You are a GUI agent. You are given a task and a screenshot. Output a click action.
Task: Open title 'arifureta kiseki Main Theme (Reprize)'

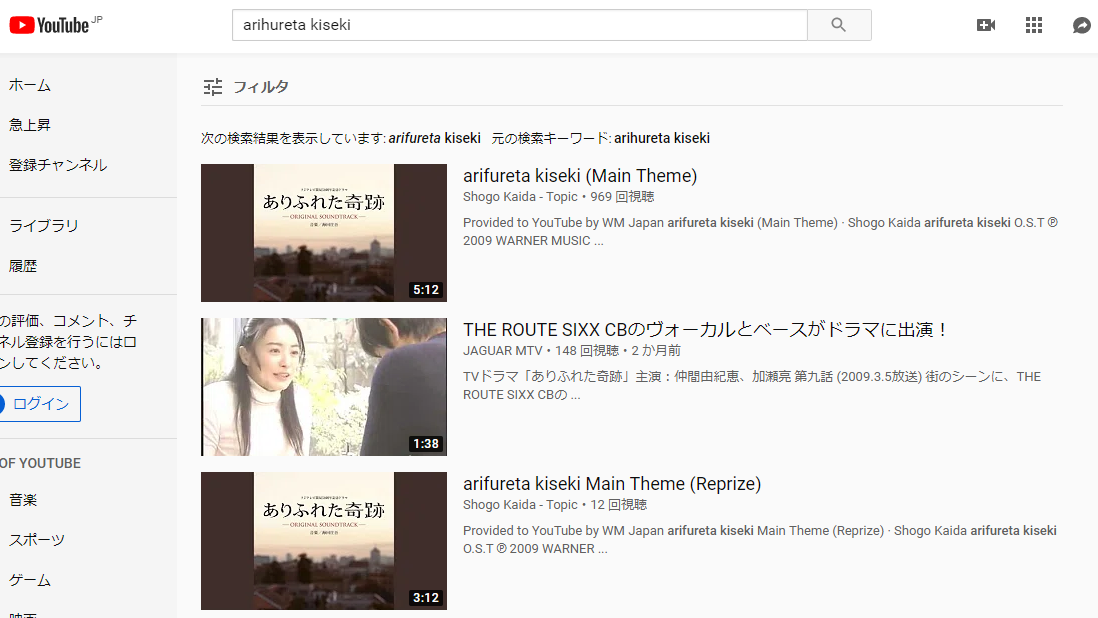[612, 484]
